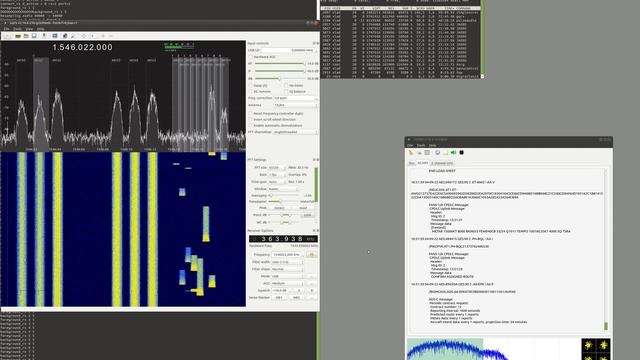
Task: Click Receiver Options panel undock icon
Action: pos(313,231)
